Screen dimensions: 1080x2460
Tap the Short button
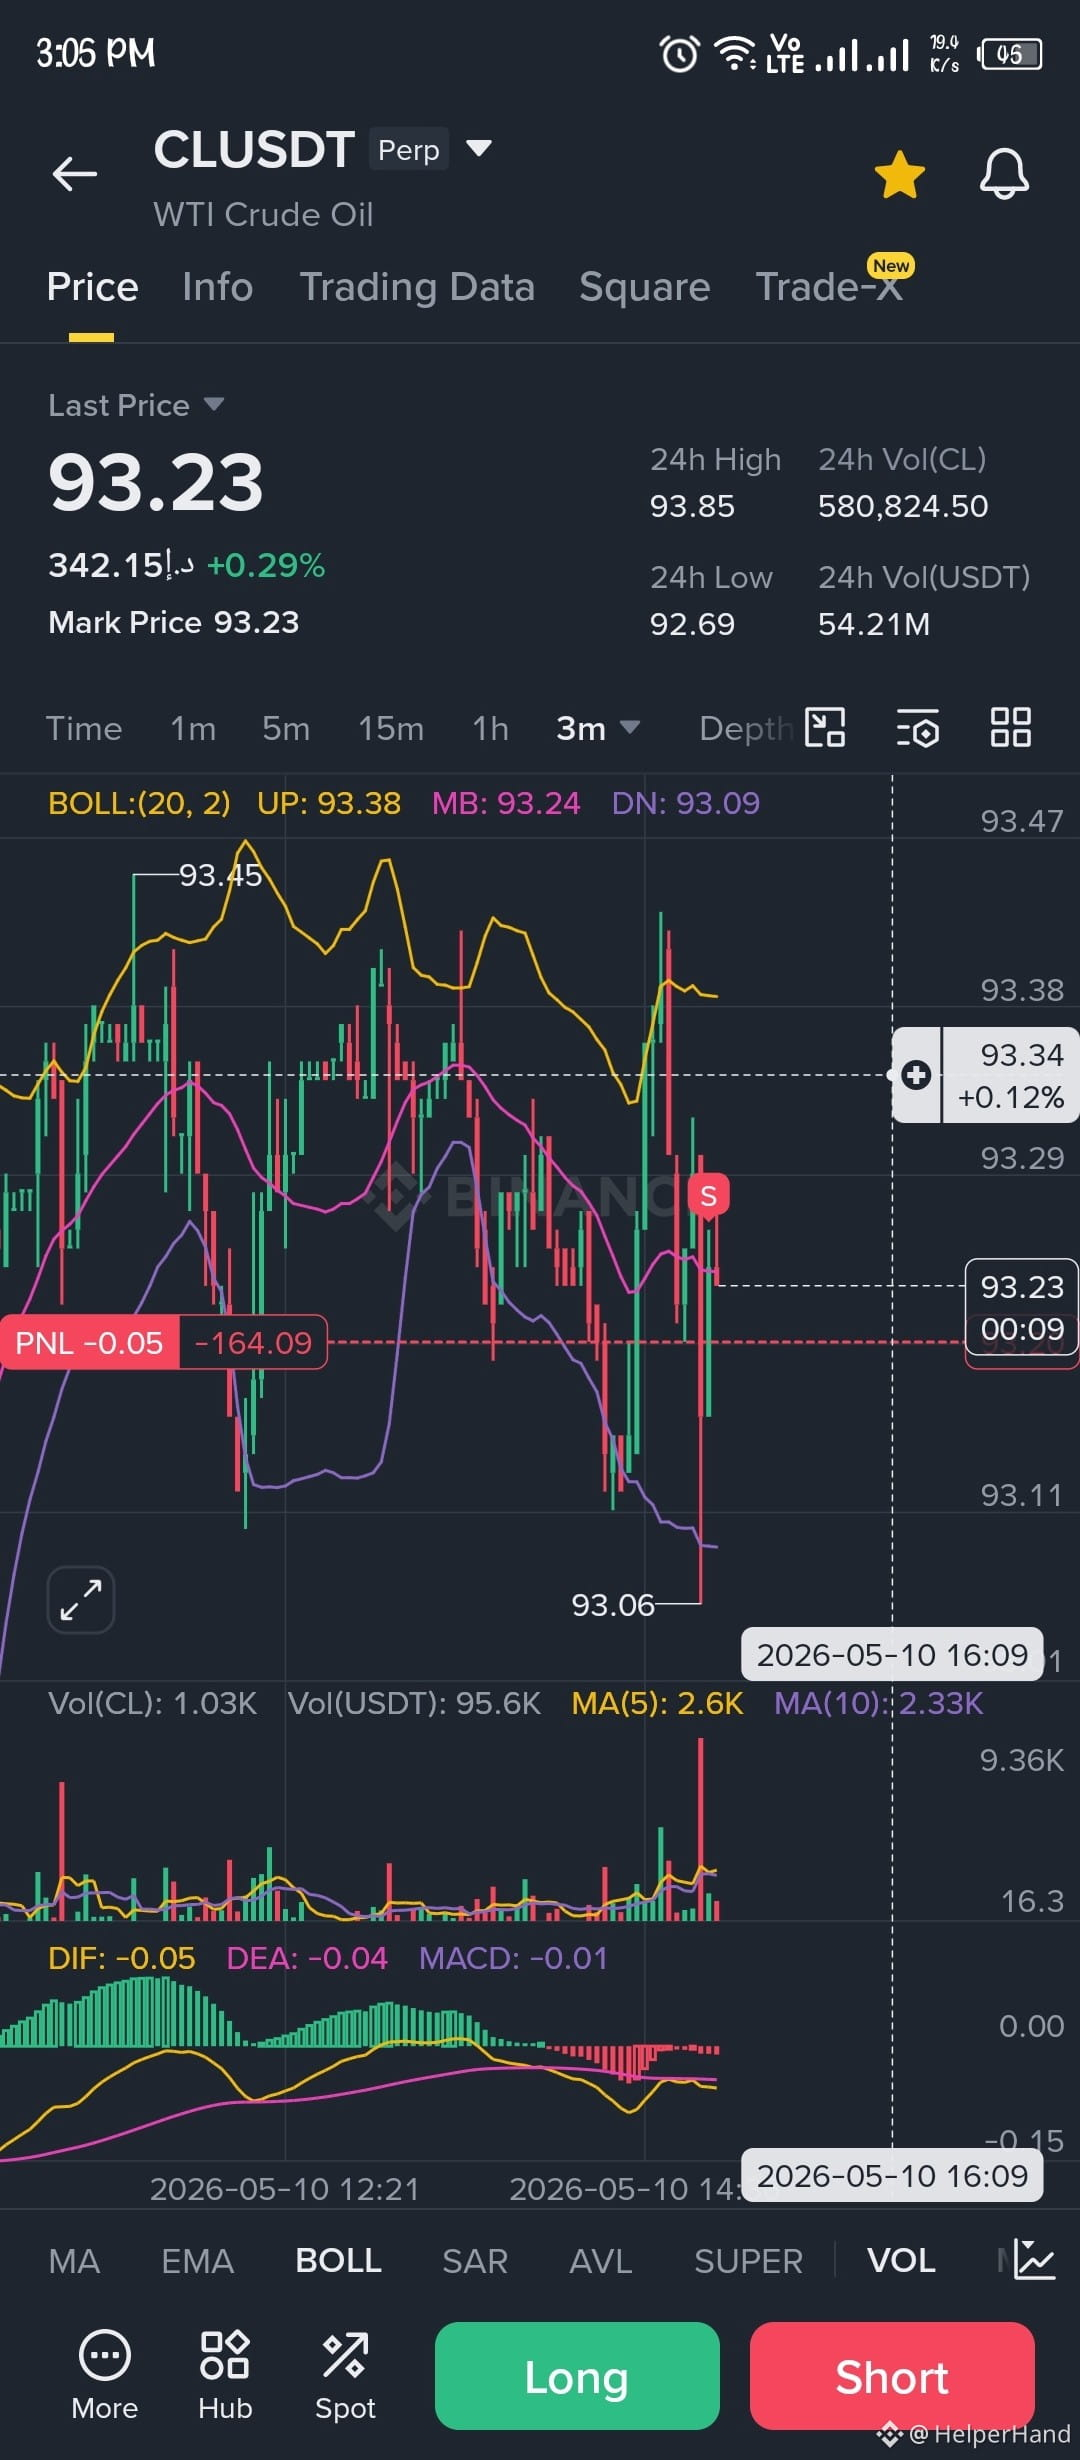pyautogui.click(x=892, y=2376)
